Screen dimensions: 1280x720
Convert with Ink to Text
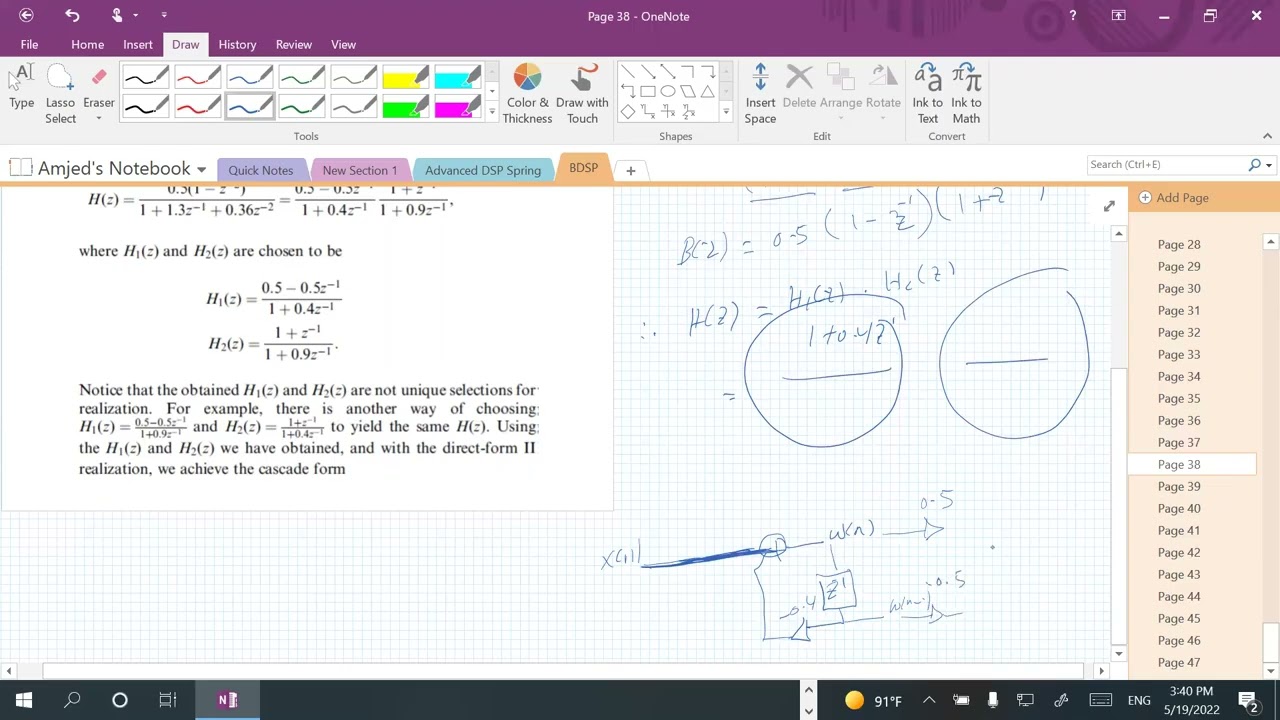click(x=927, y=94)
